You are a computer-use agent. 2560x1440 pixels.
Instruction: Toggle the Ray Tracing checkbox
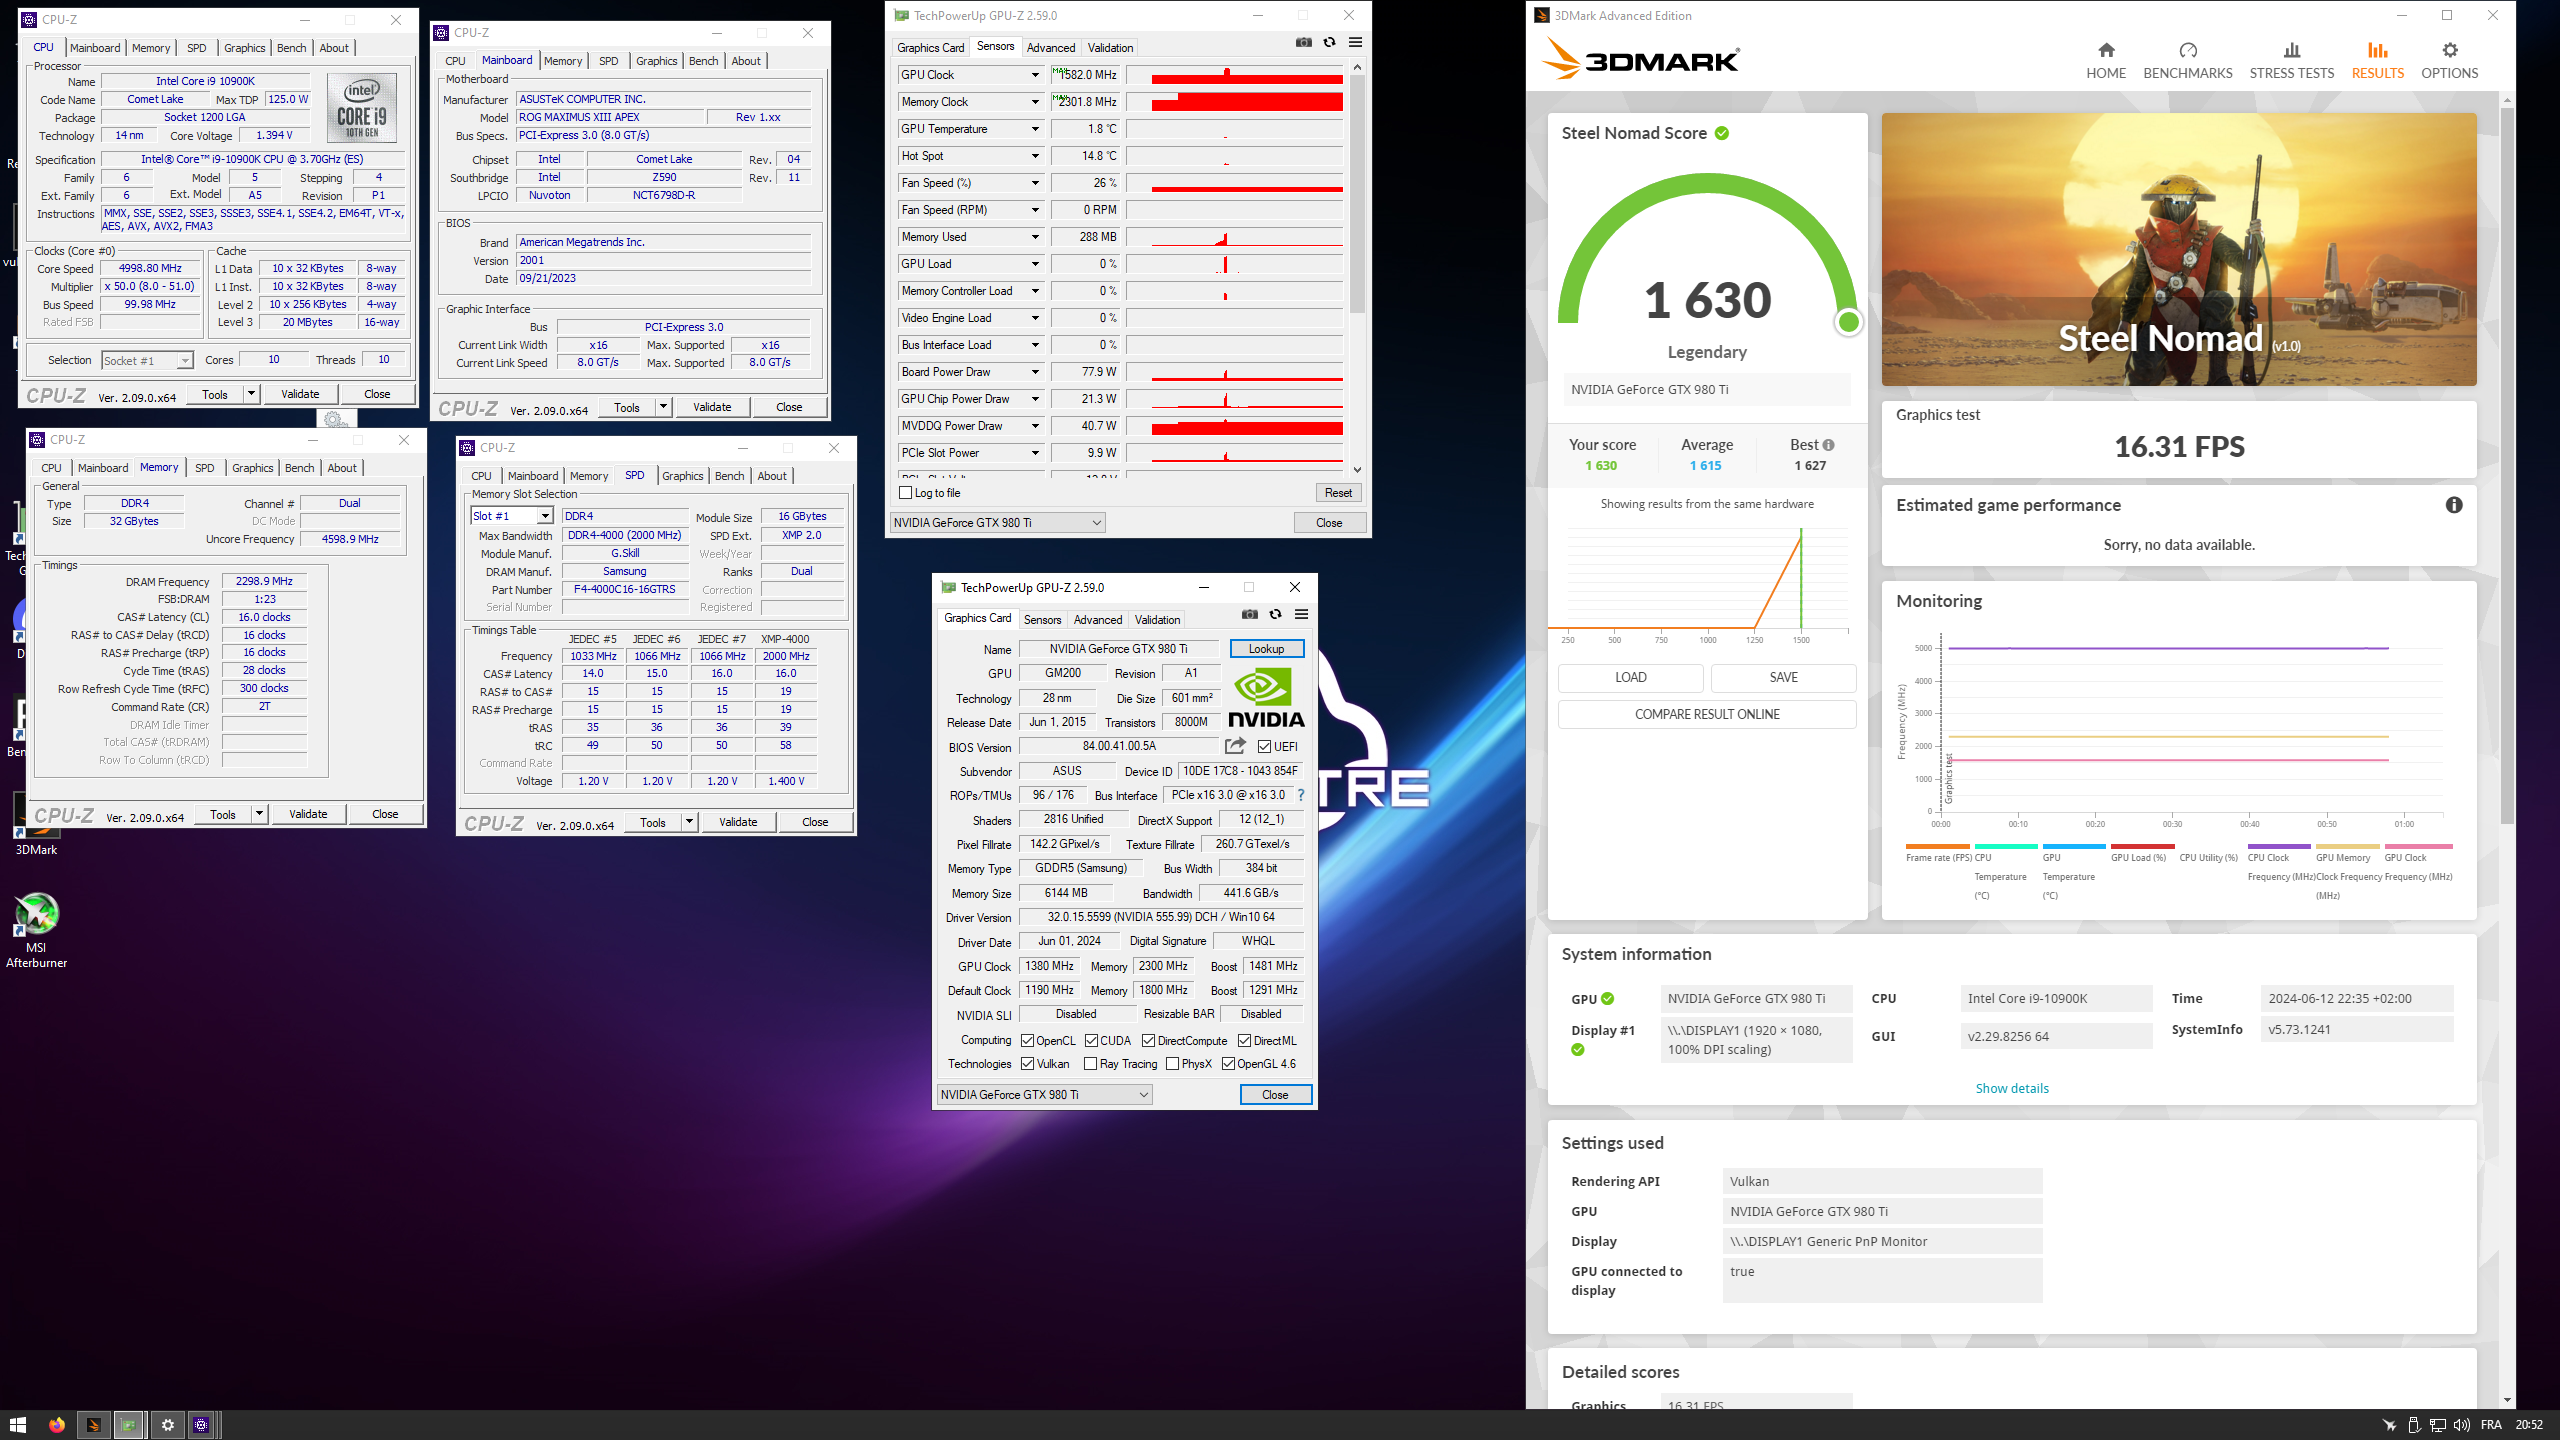(x=1091, y=1064)
